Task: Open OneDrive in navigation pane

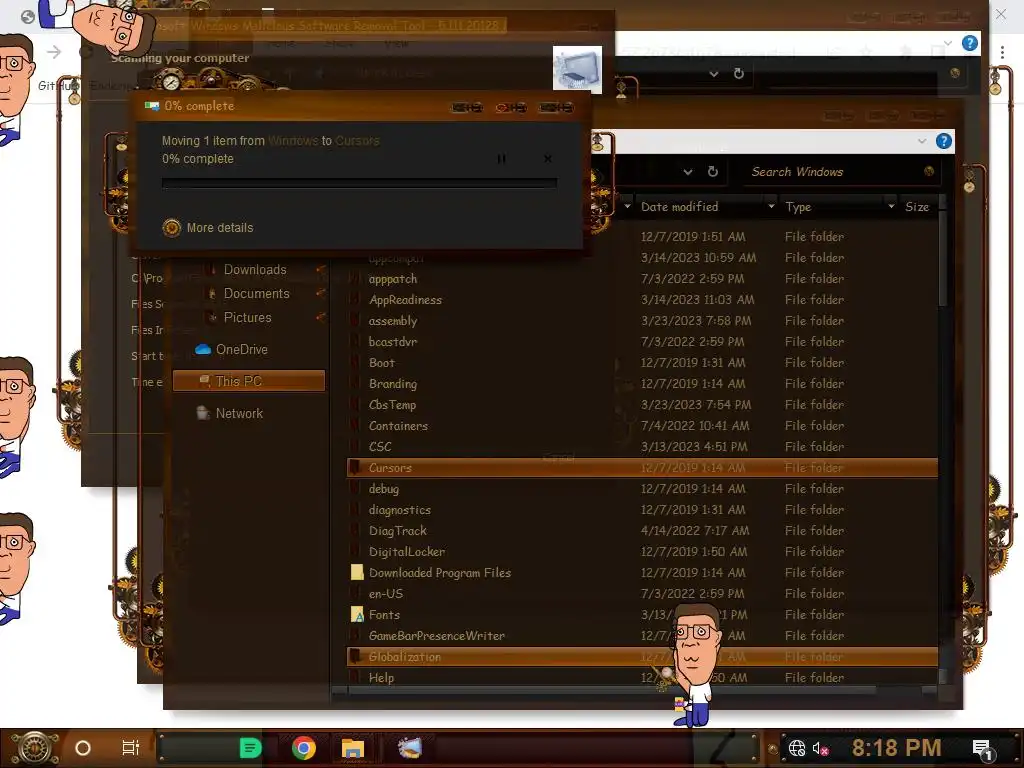Action: coord(232,349)
